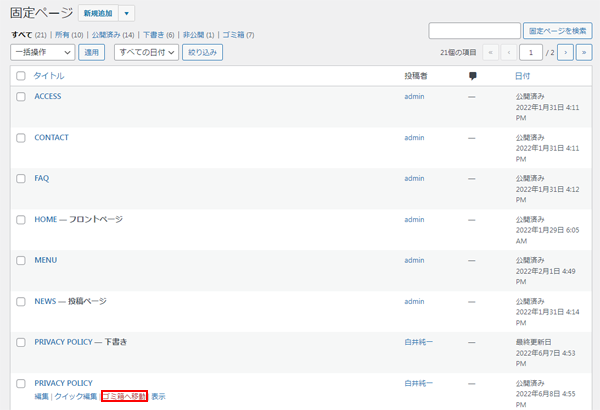The image size is (600, 410).
Task: Click 白井純一 author in draft PRIVACY POLICY row
Action: click(419, 342)
